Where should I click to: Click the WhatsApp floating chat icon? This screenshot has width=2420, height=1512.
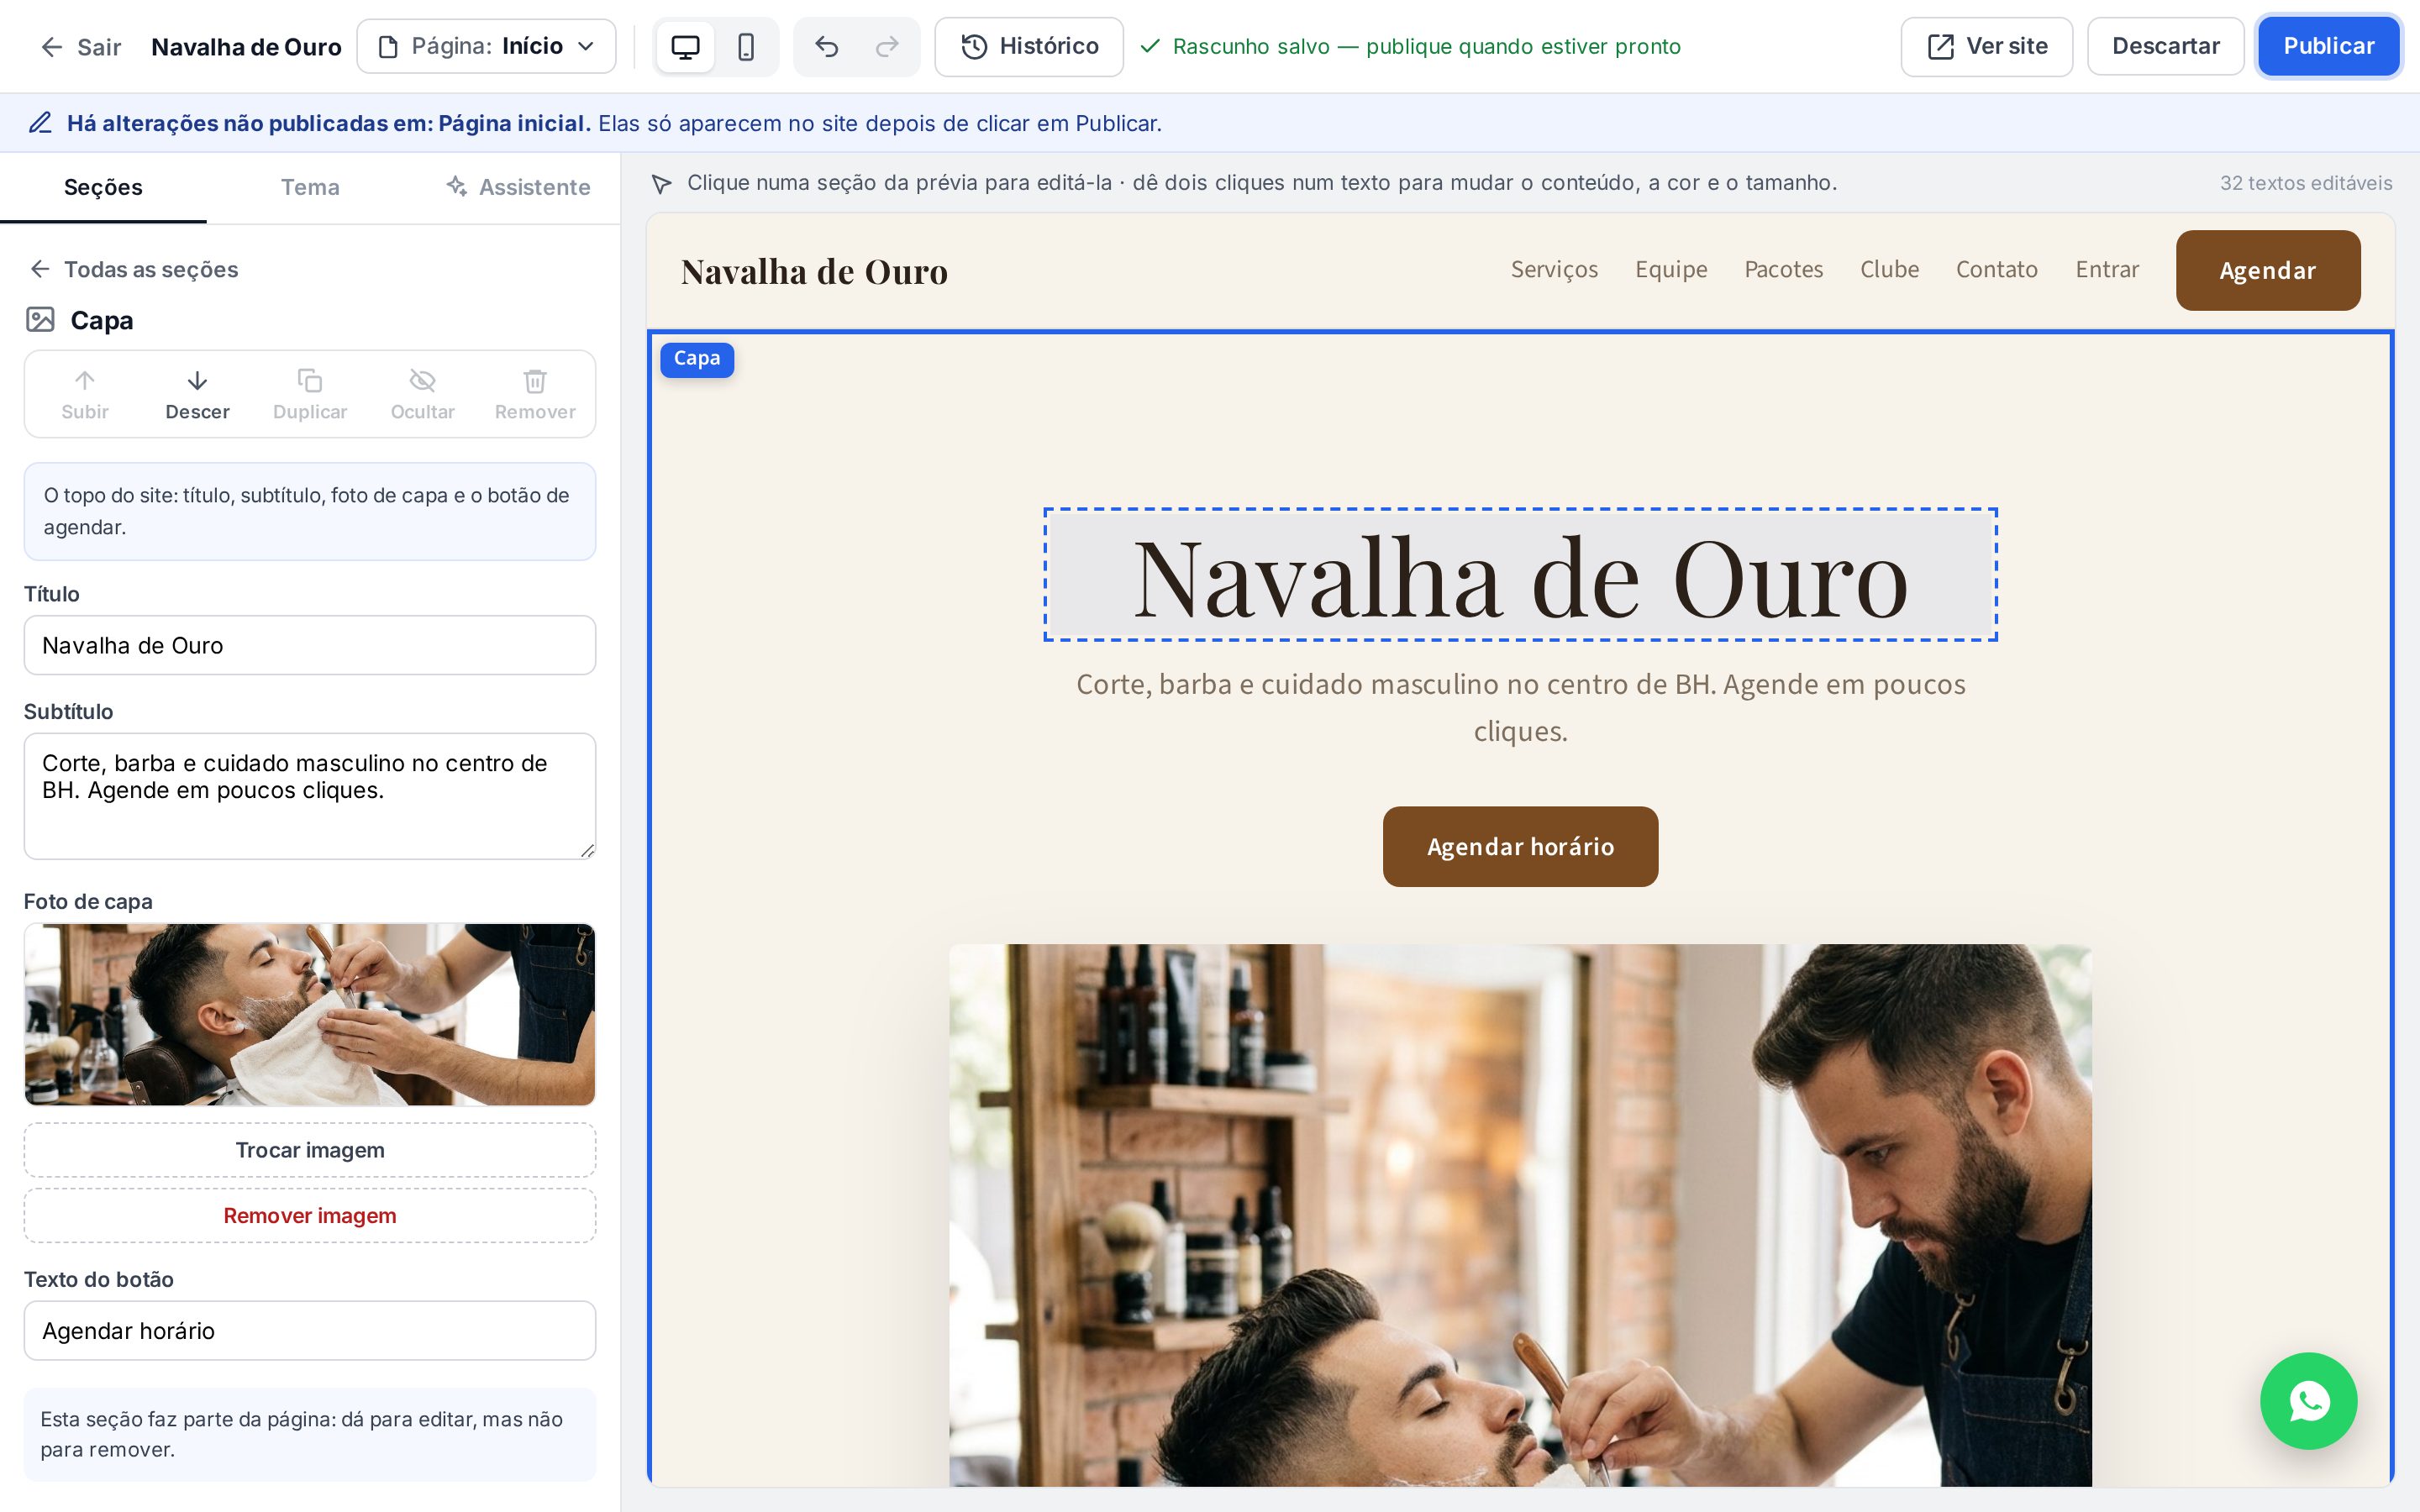point(2308,1401)
